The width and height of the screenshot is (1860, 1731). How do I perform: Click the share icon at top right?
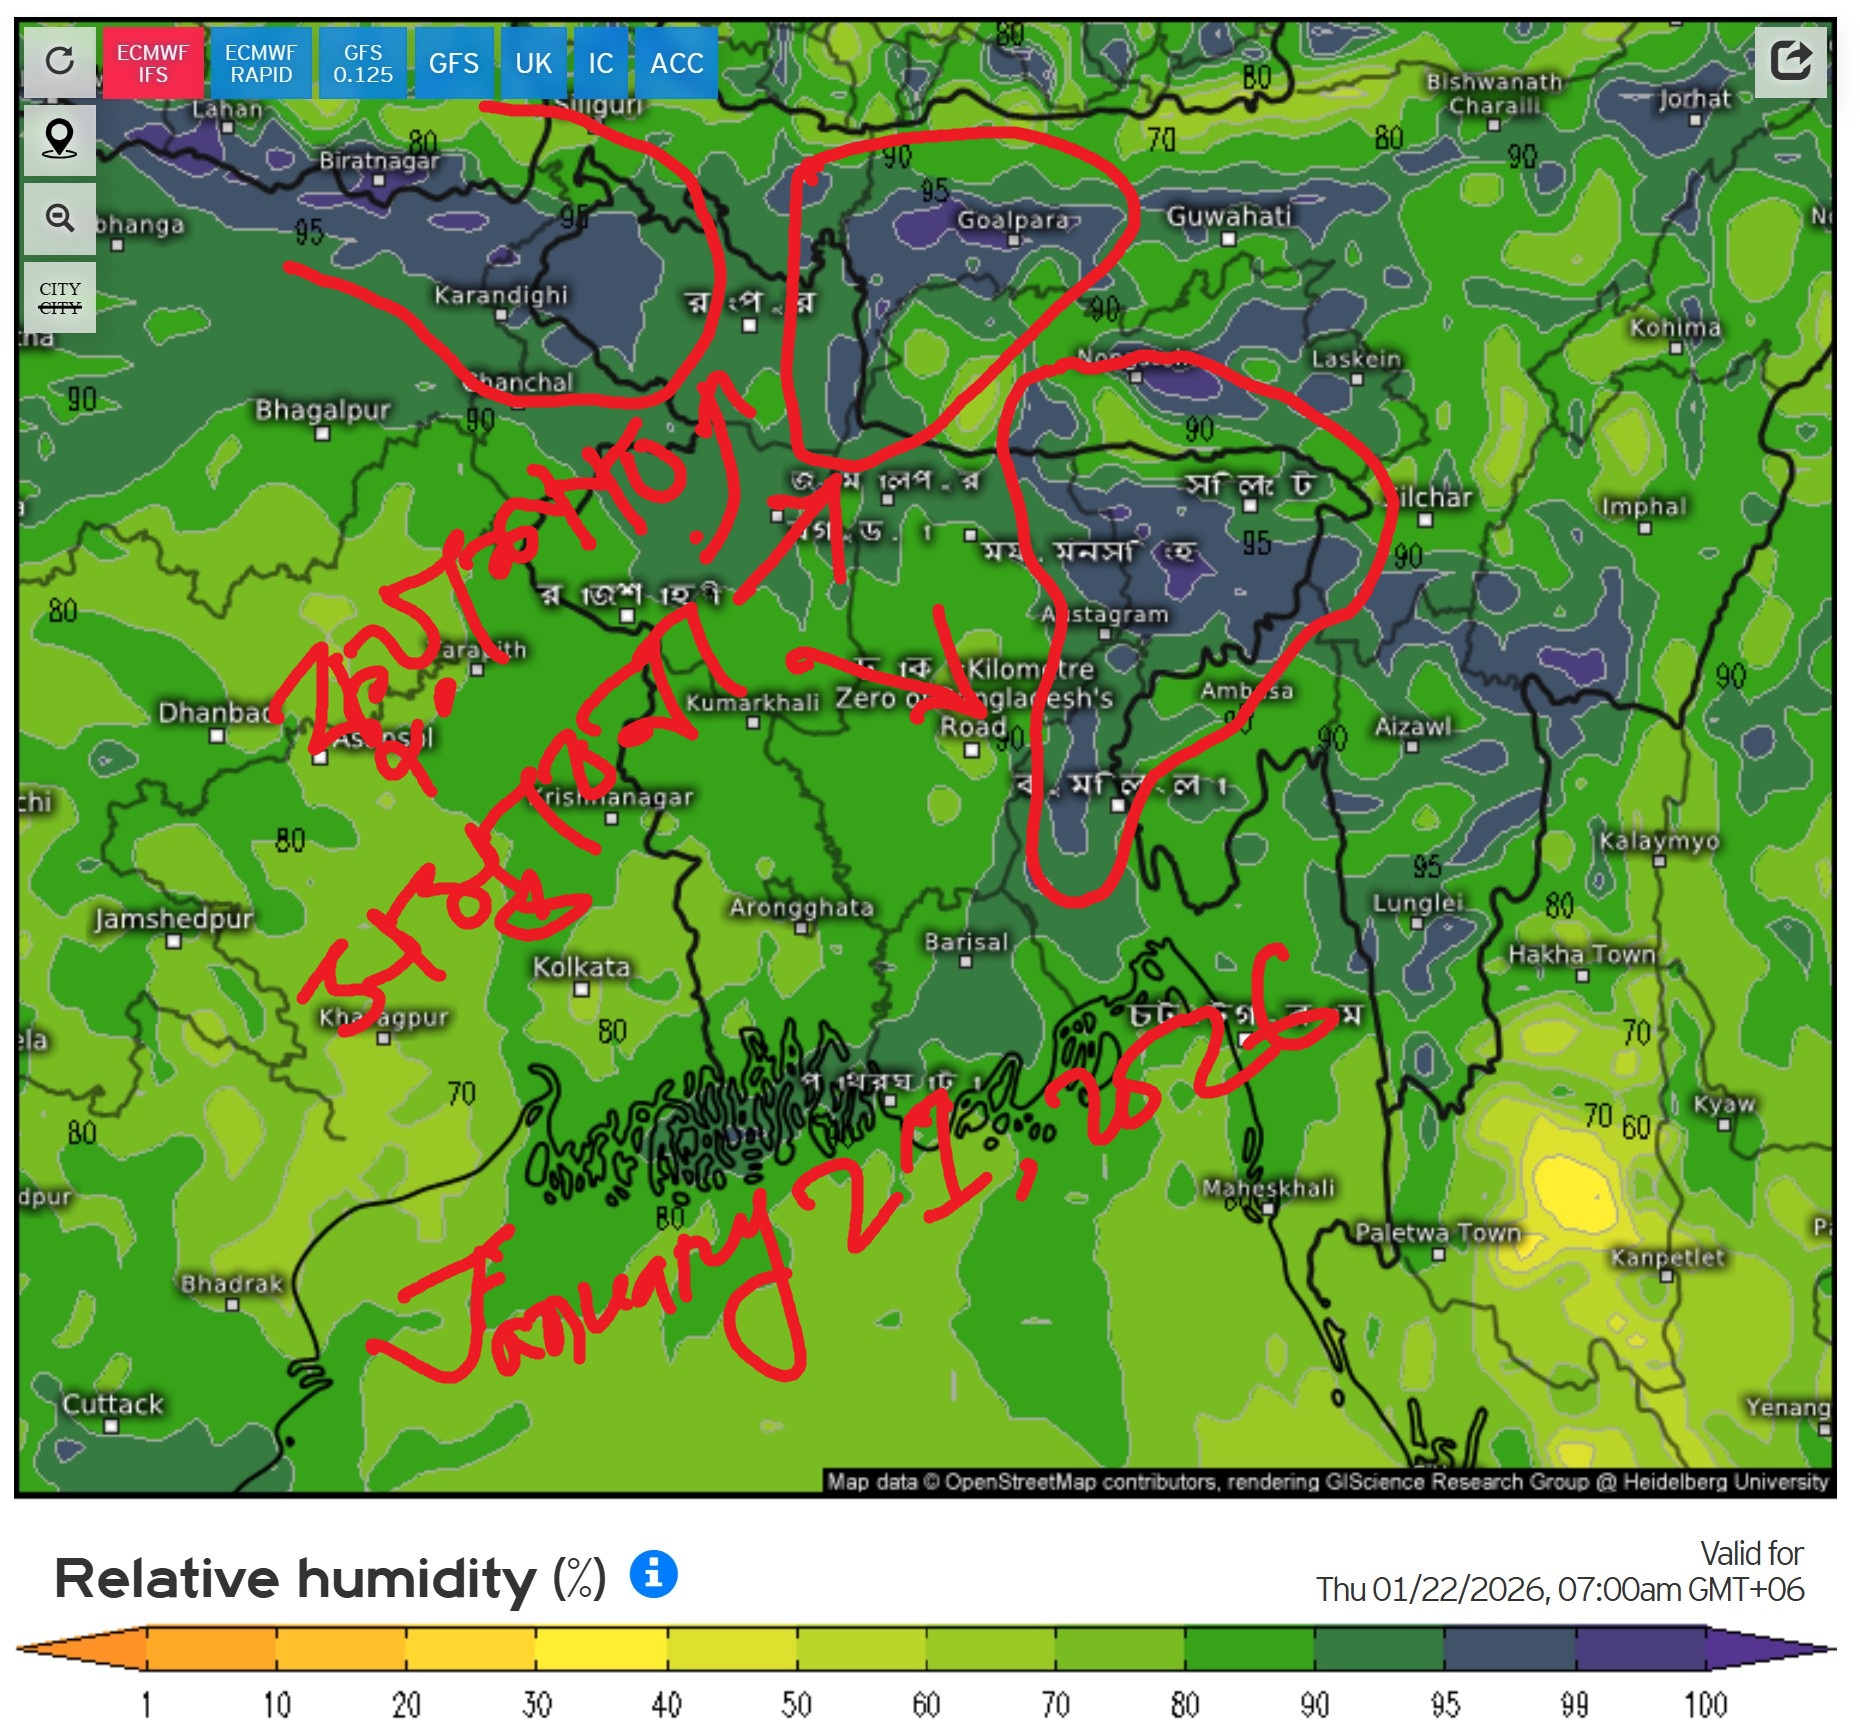1790,61
